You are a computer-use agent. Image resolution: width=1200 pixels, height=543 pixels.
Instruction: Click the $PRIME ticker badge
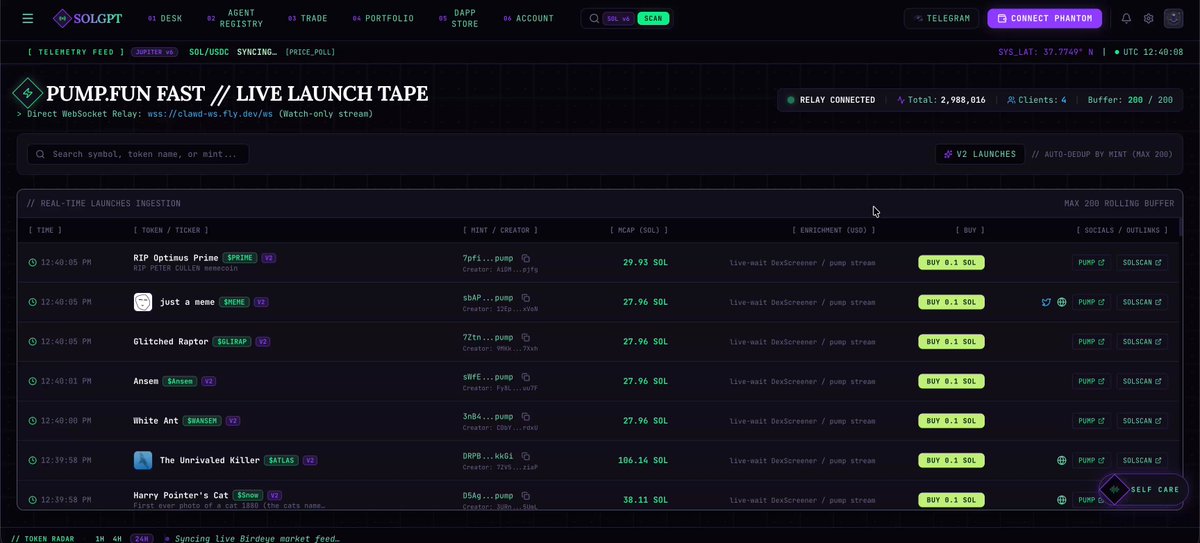[240, 257]
